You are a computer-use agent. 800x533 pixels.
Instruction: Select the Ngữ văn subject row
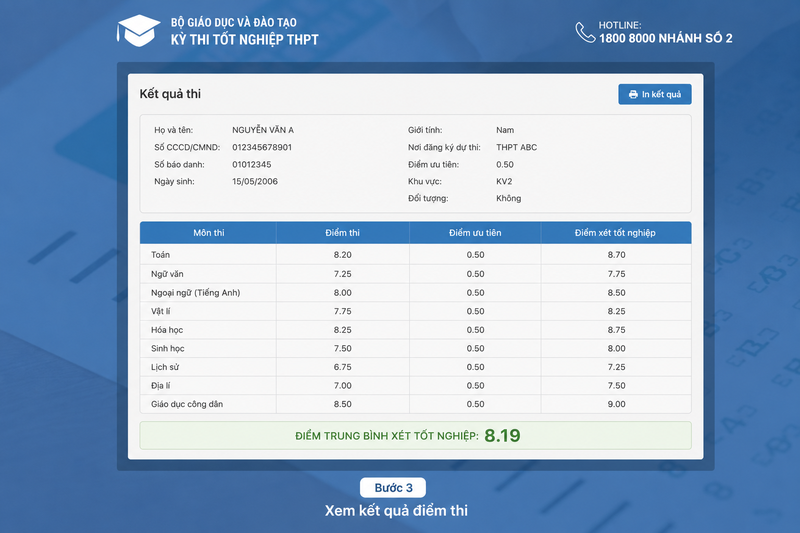(416, 274)
